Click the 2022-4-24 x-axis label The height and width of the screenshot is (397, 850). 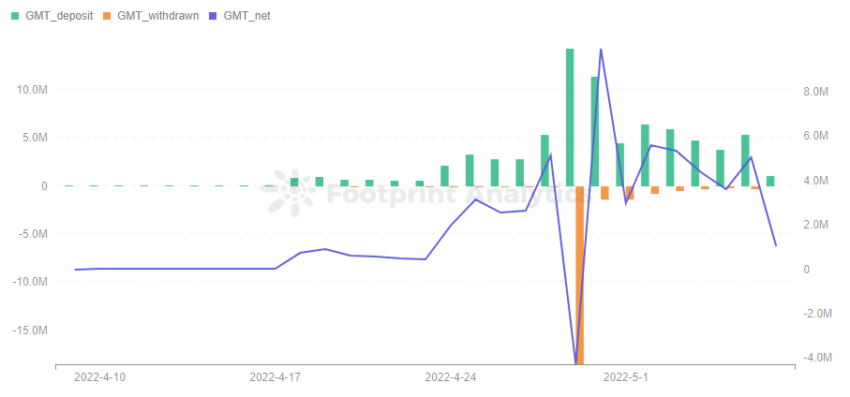pos(451,377)
